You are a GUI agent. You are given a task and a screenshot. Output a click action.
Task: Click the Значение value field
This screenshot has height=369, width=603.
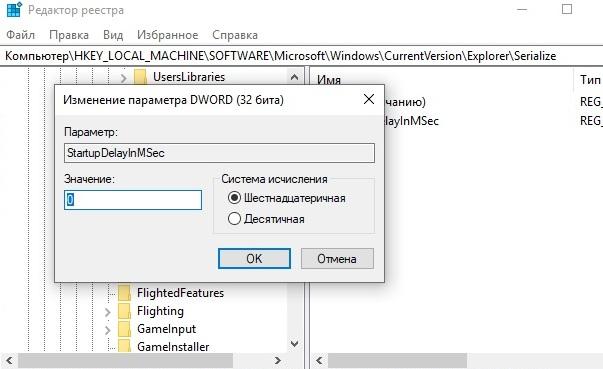click(x=133, y=200)
